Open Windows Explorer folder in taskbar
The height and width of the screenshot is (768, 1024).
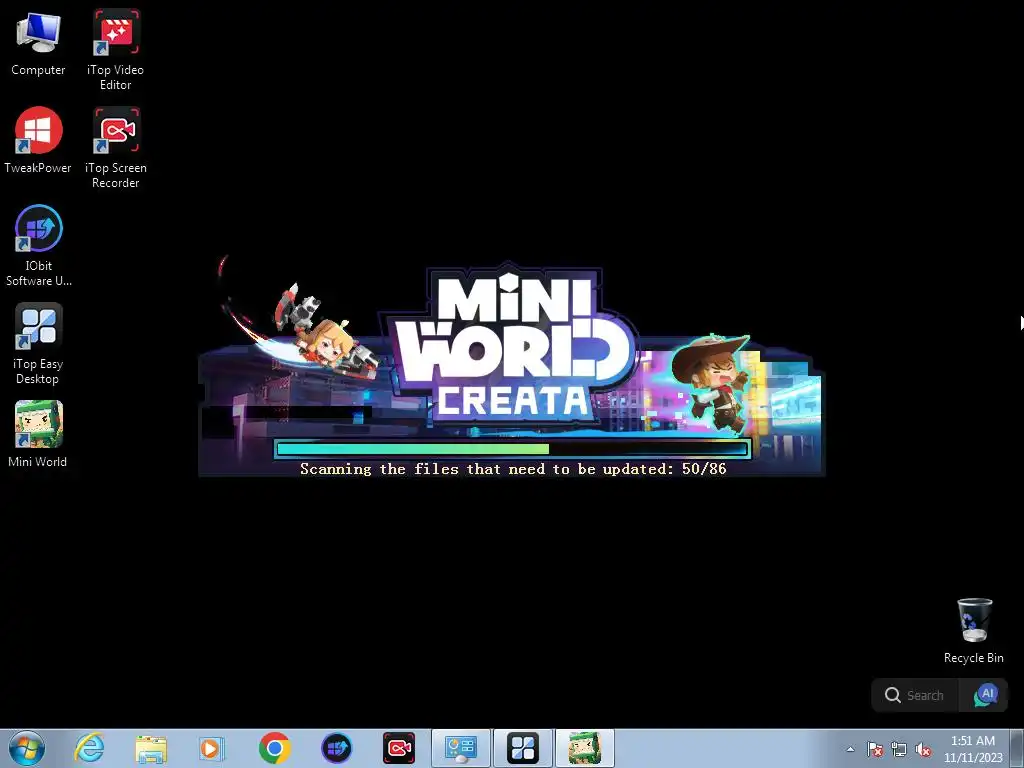pos(151,748)
